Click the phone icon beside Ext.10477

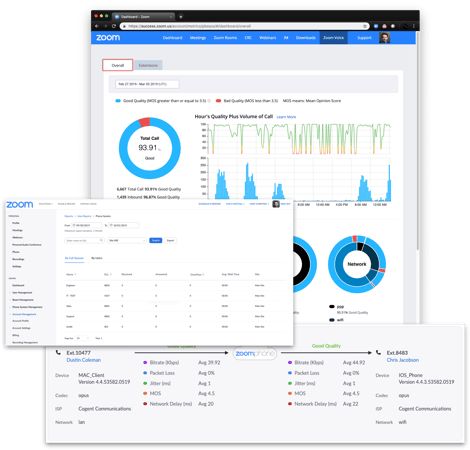[x=58, y=352]
